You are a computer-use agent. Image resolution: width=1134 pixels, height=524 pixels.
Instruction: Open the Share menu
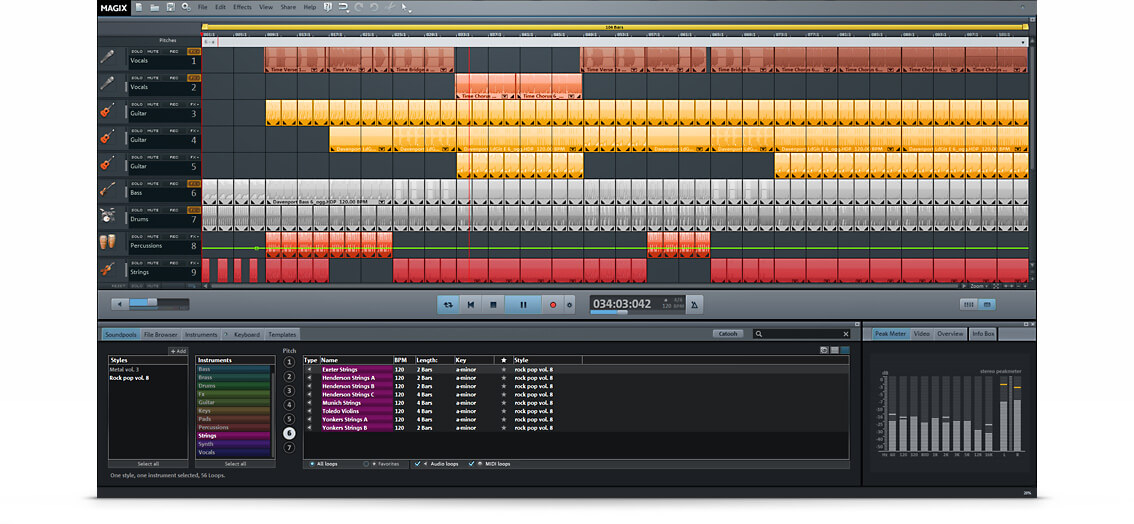288,7
